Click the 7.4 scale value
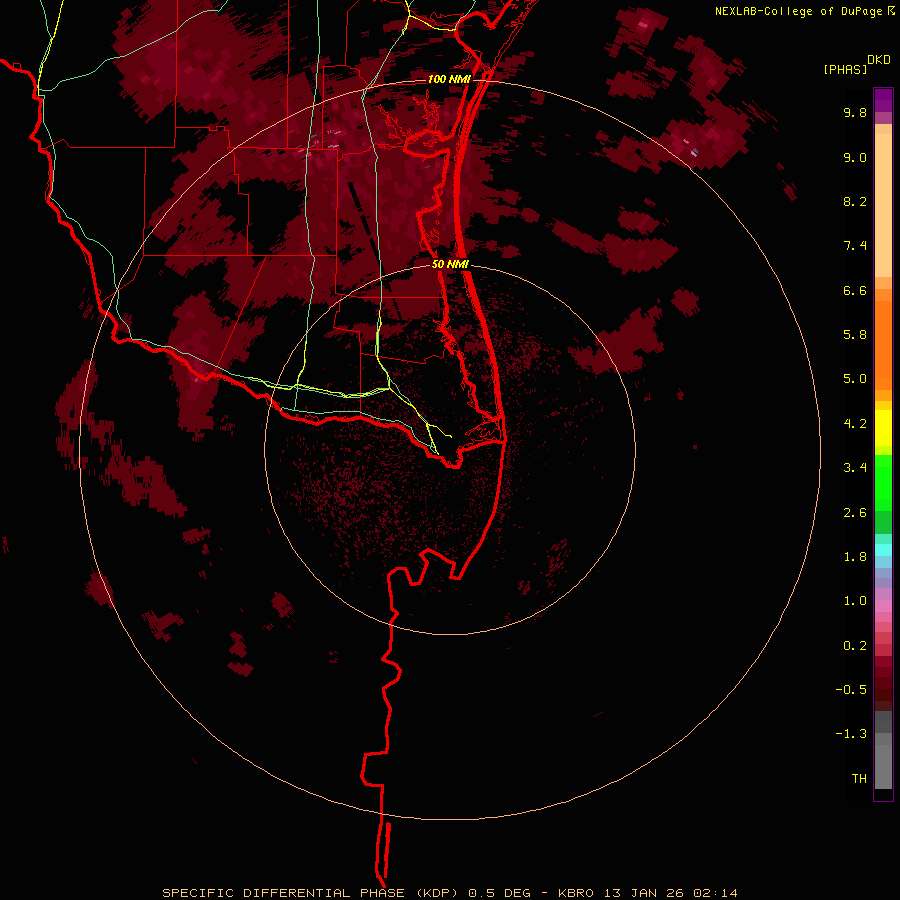Screen dimensions: 900x900 pos(855,246)
